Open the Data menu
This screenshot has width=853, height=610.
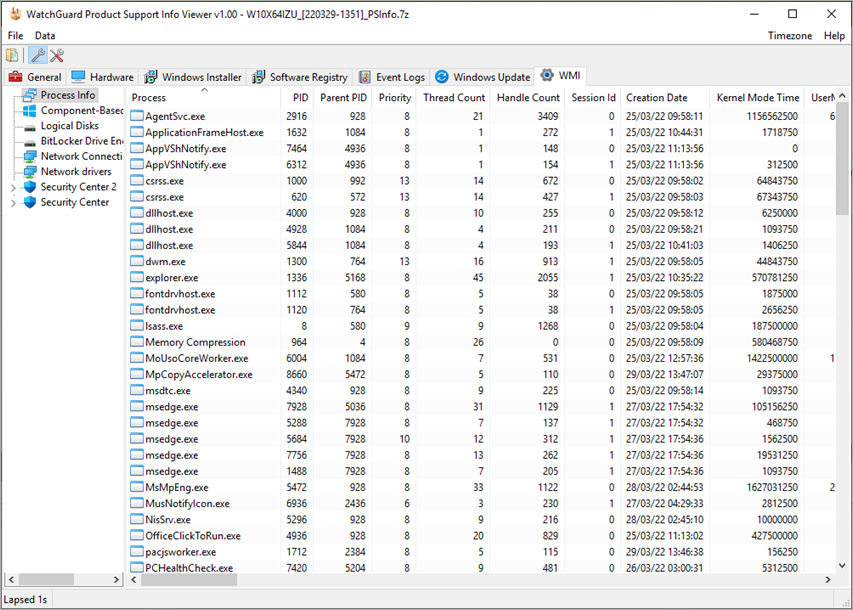pyautogui.click(x=44, y=35)
